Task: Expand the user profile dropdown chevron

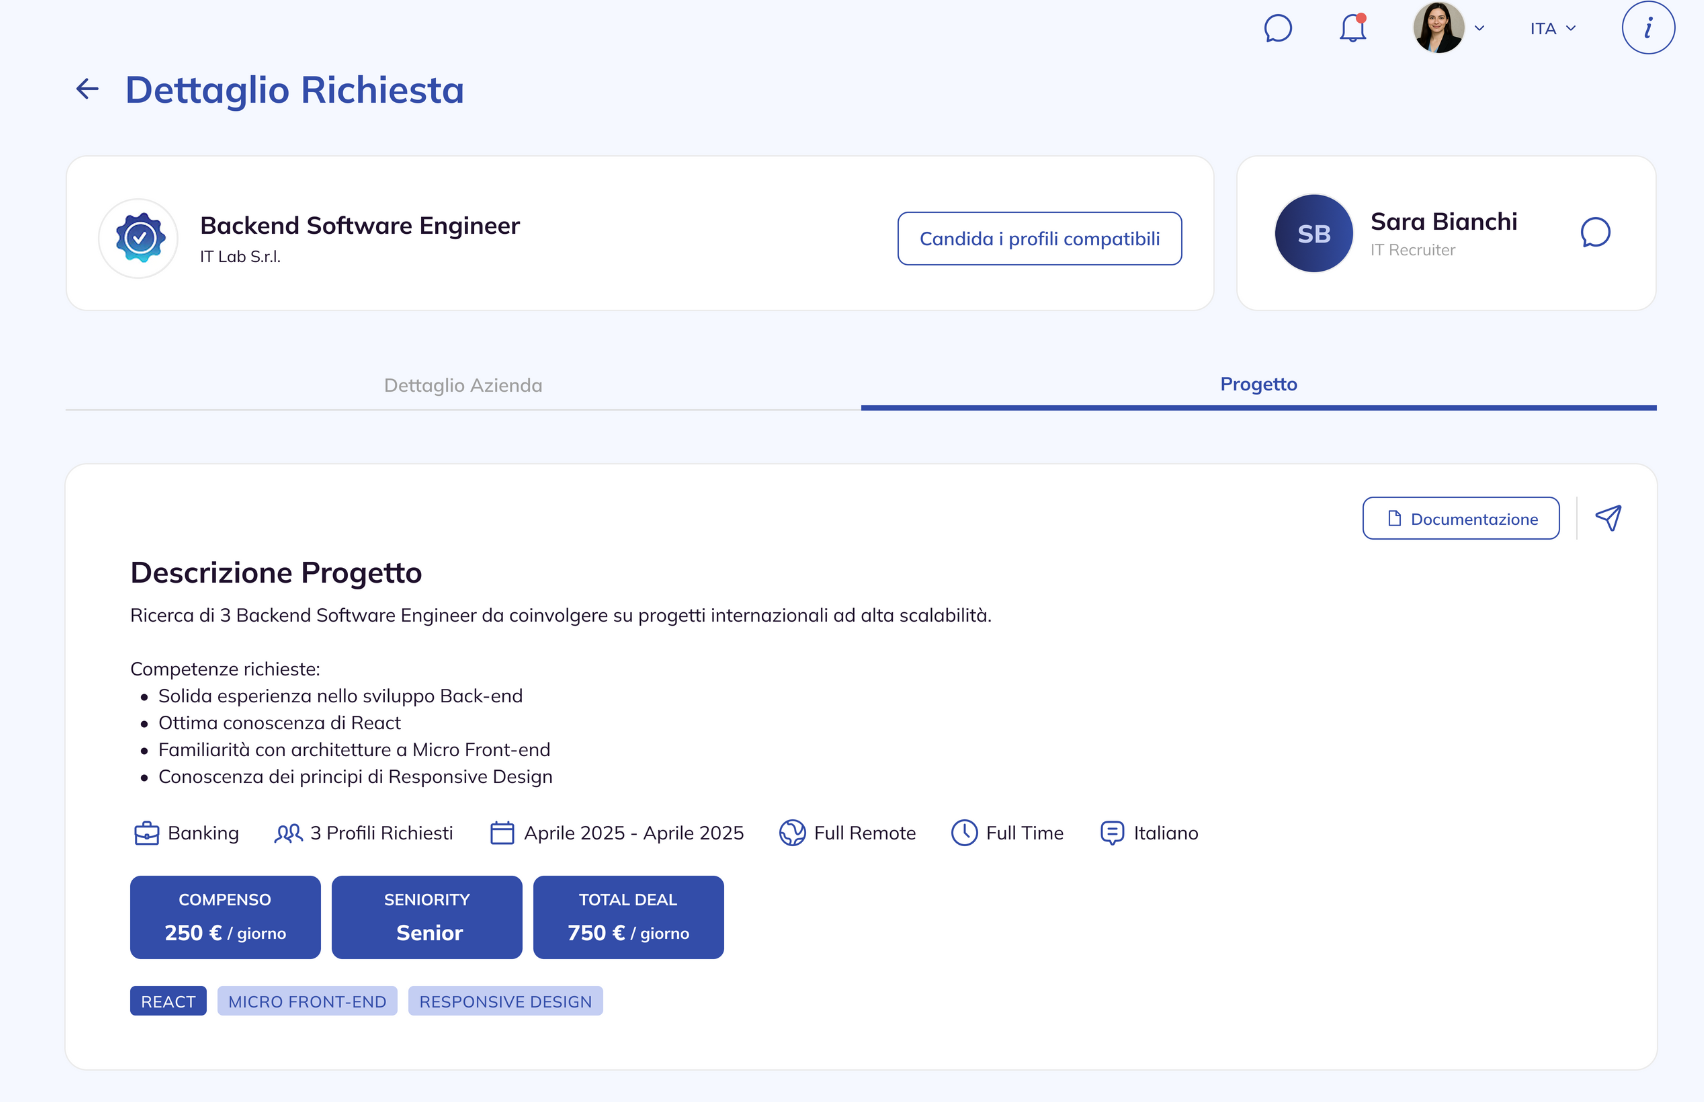Action: [x=1480, y=28]
